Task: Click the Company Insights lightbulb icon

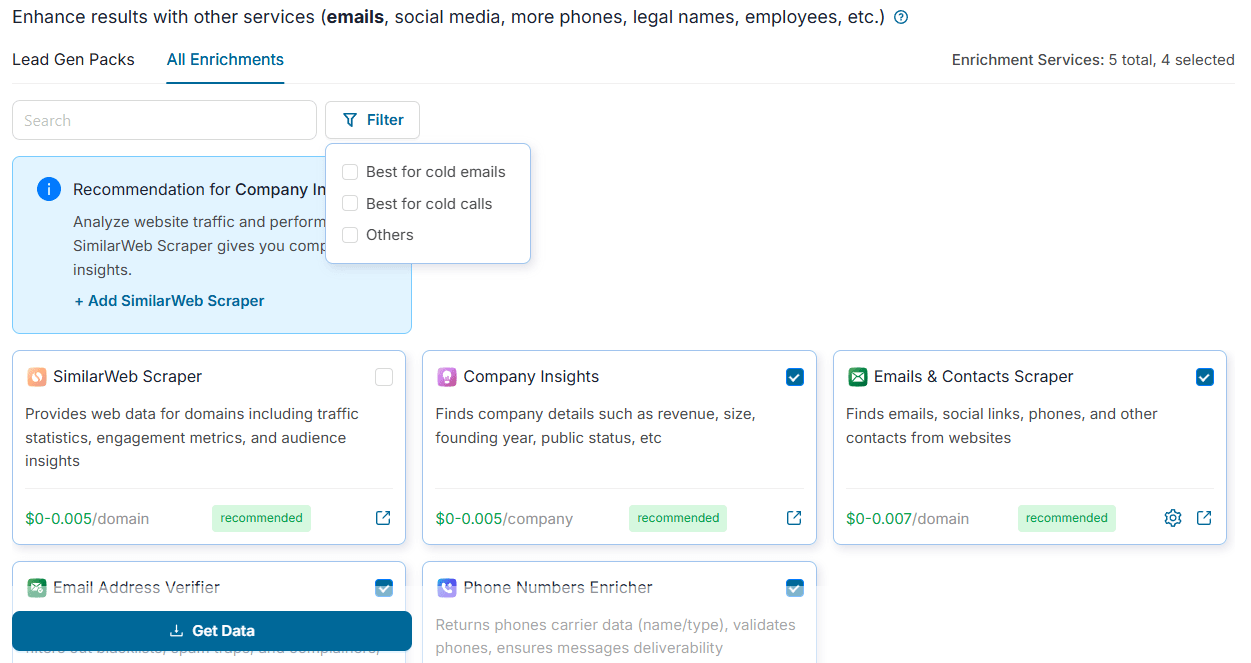Action: [x=447, y=377]
